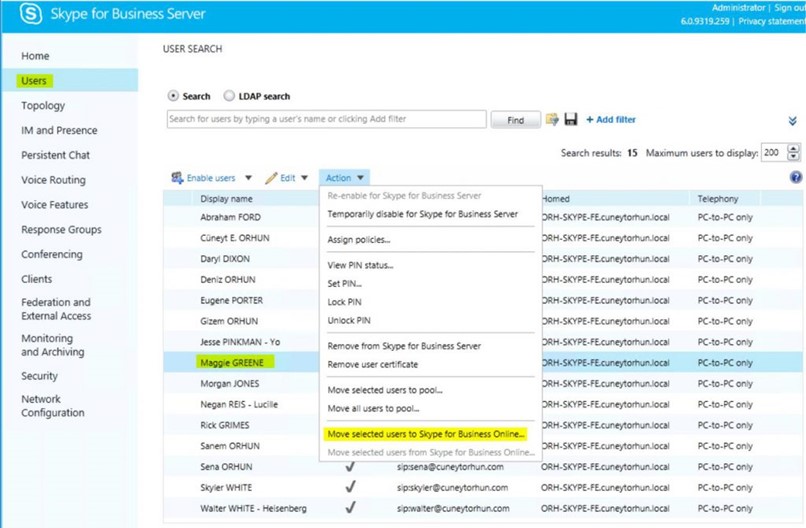Open the Enable users dropdown arrow
The width and height of the screenshot is (806, 528).
click(x=248, y=178)
